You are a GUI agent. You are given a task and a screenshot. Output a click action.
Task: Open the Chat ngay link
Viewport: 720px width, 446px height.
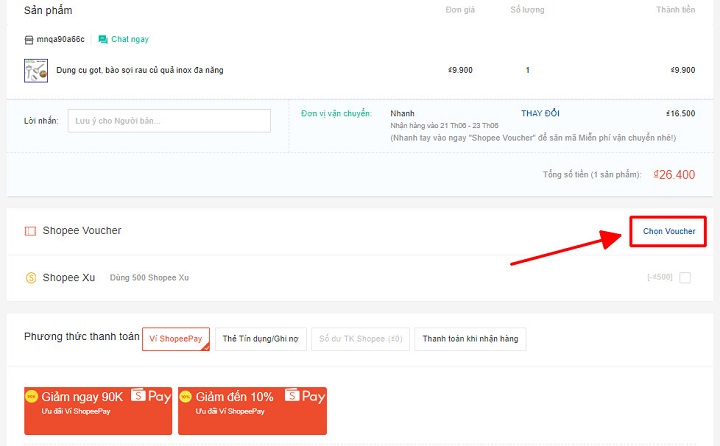point(128,39)
